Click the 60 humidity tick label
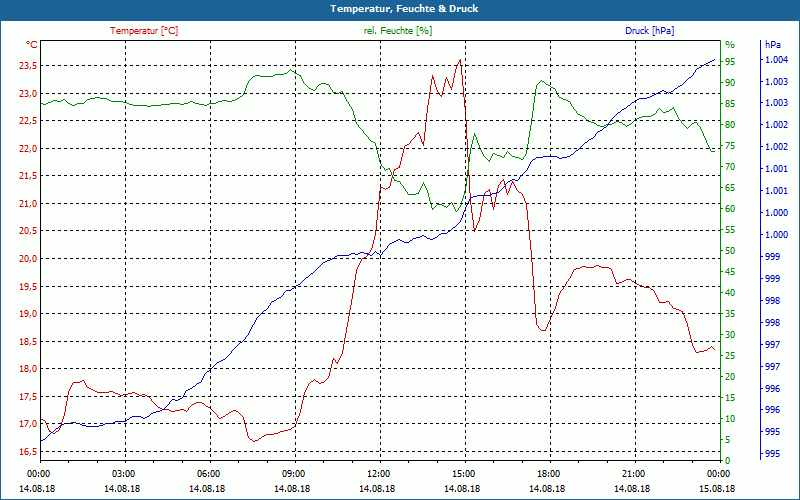Screen dimensions: 800x500 click(x=730, y=209)
